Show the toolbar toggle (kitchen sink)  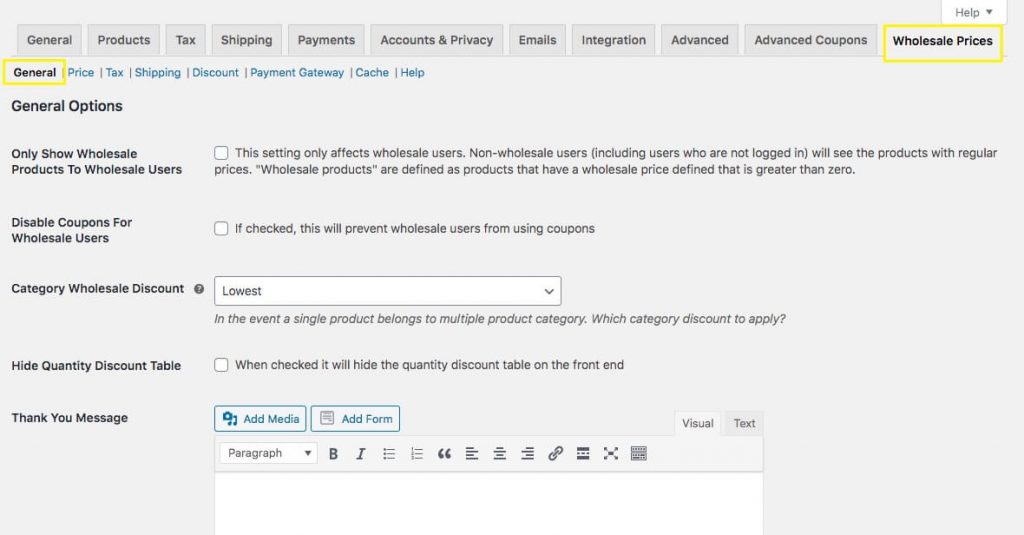tap(639, 454)
